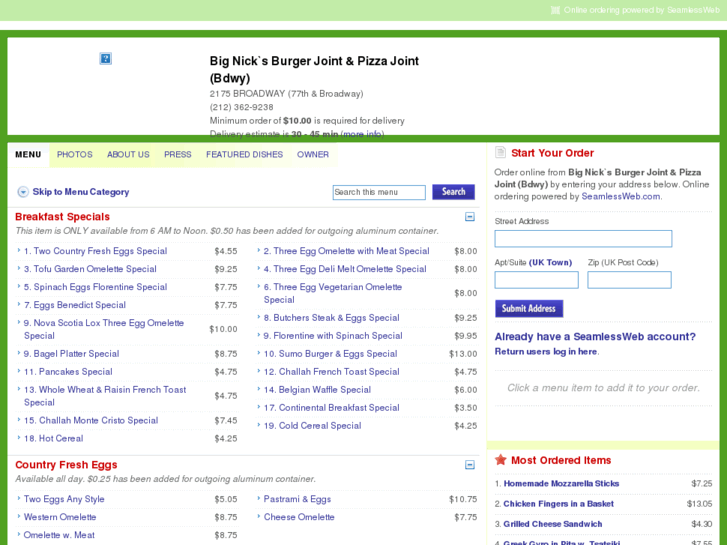Add Pastrami & Eggs

pos(297,499)
